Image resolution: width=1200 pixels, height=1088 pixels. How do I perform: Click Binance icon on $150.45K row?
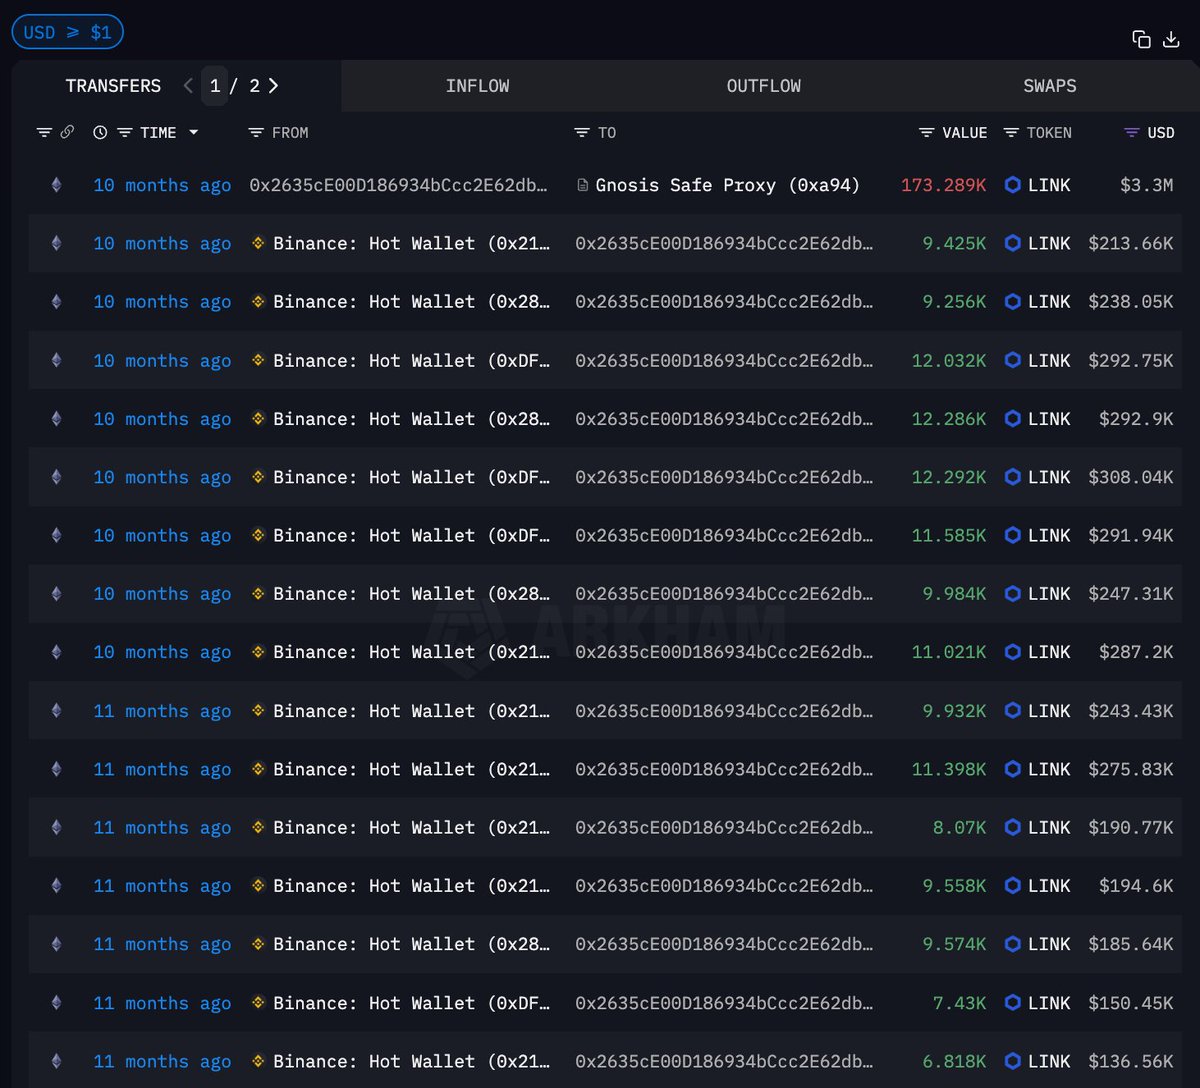tap(258, 1002)
